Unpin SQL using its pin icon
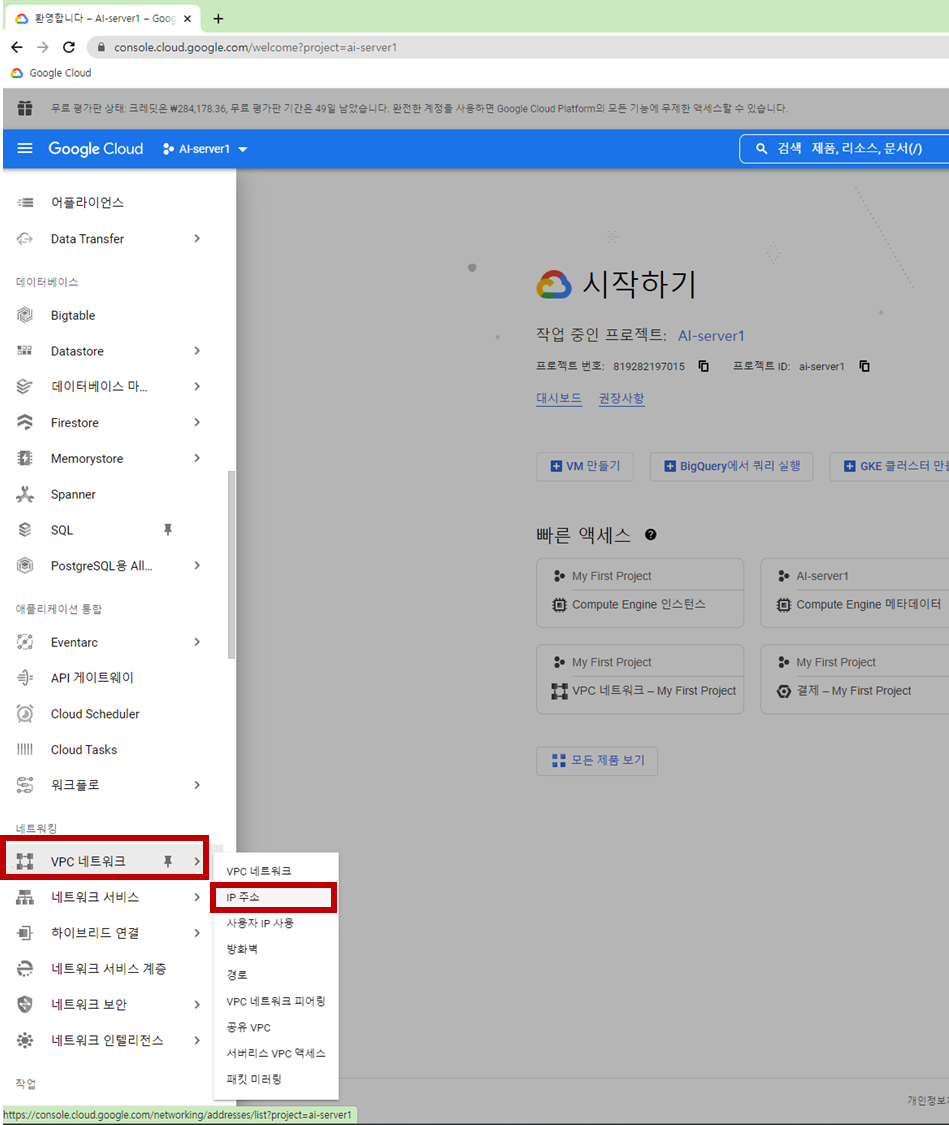 pyautogui.click(x=168, y=529)
